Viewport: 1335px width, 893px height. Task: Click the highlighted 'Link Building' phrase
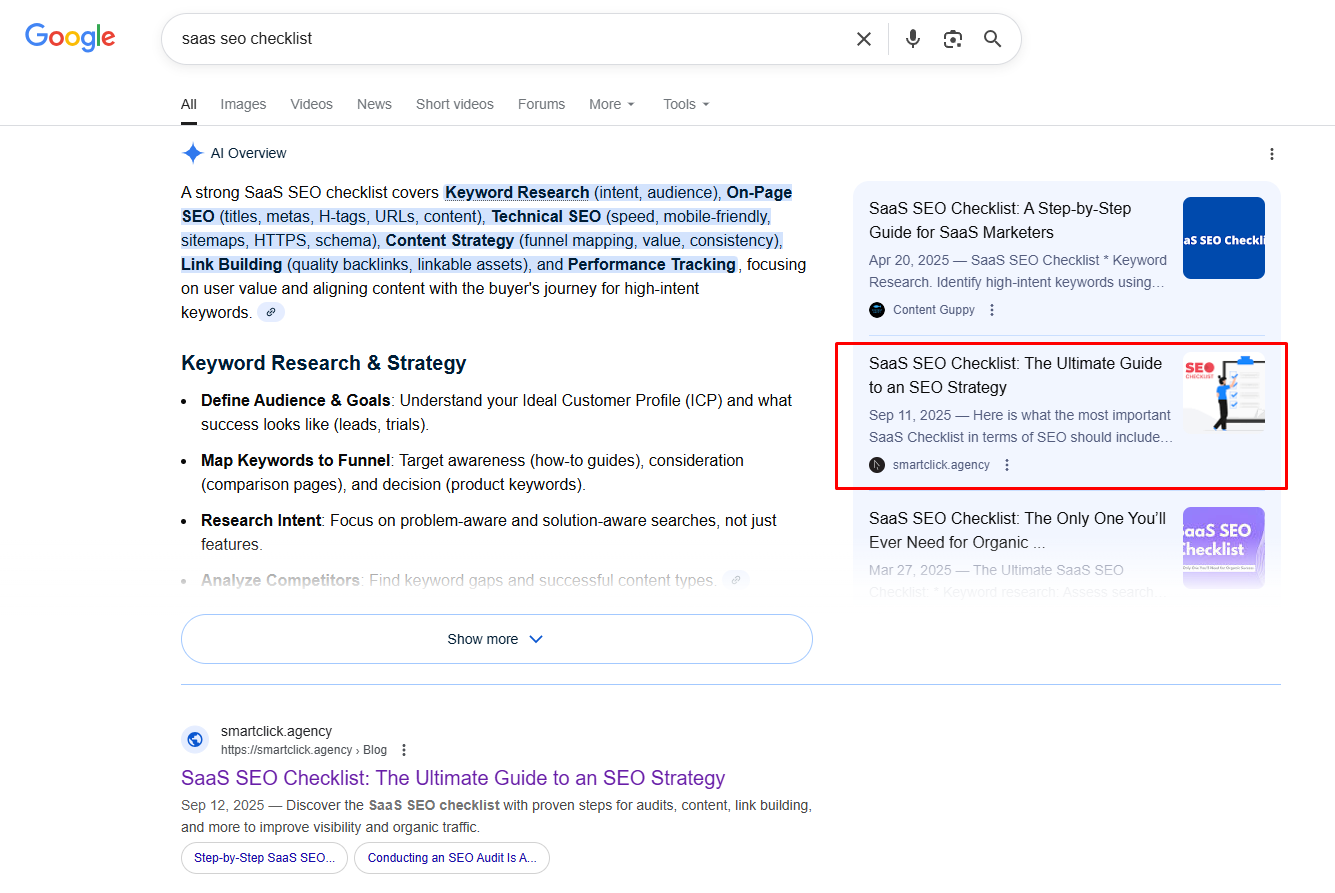coord(232,264)
